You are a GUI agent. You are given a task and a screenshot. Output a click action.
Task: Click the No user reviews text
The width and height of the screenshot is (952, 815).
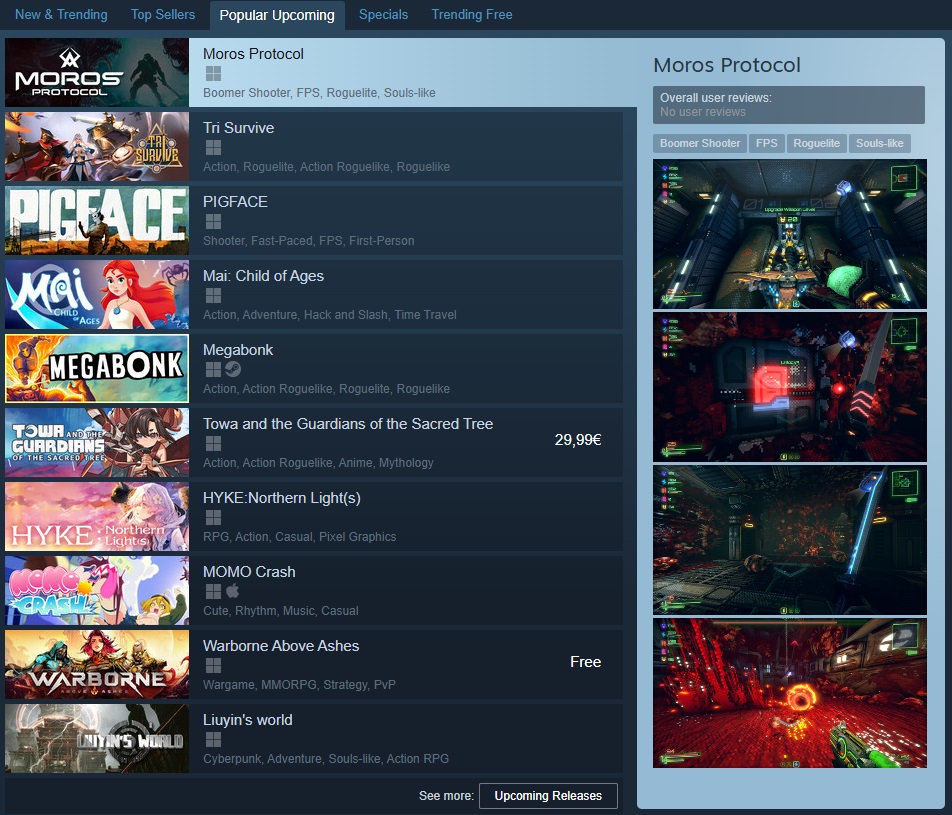702,112
